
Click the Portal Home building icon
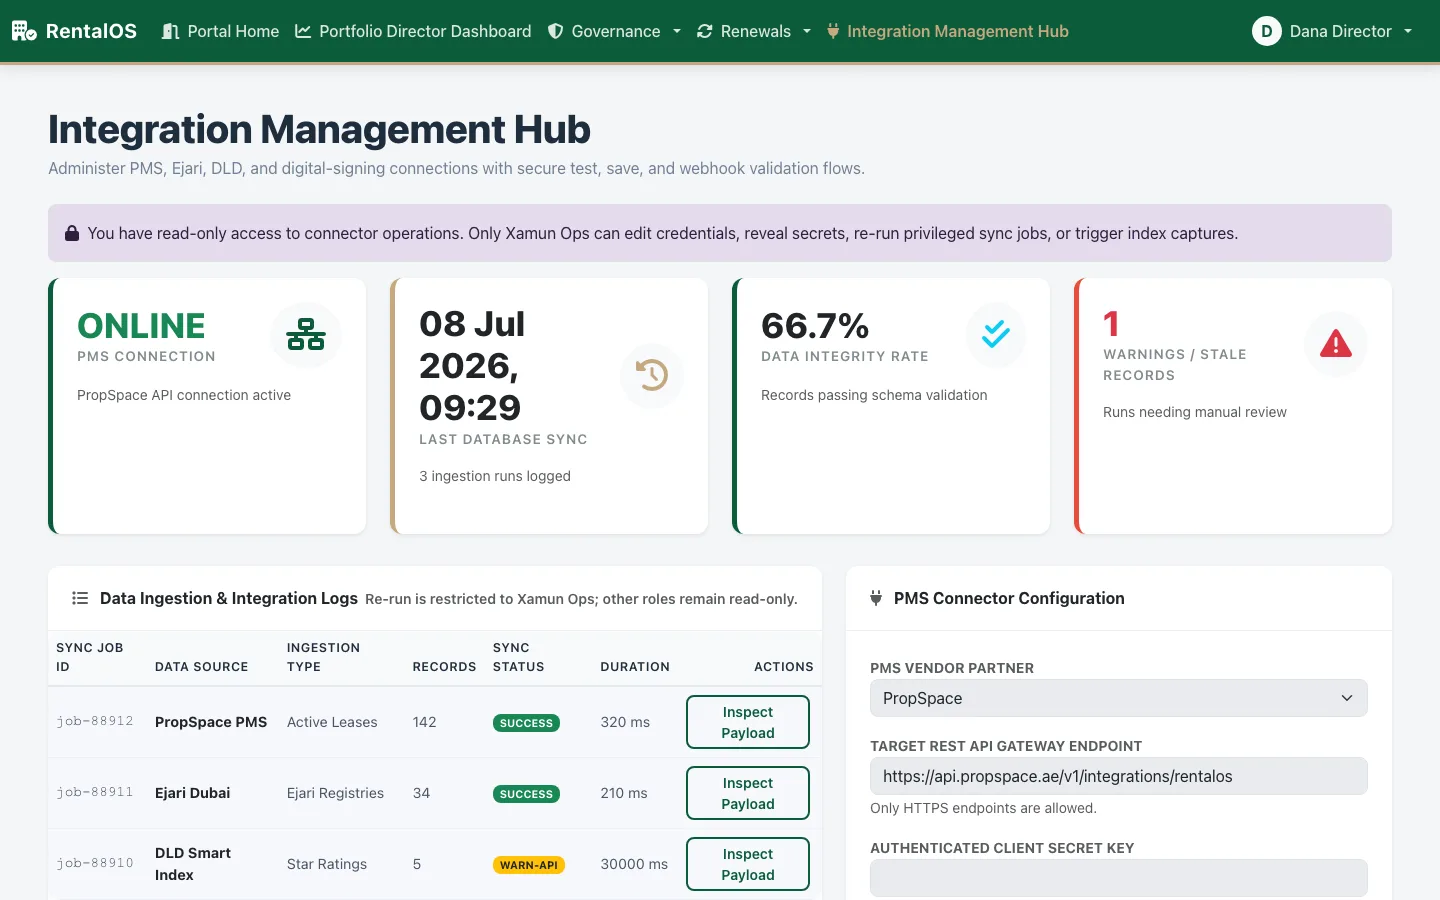point(171,31)
